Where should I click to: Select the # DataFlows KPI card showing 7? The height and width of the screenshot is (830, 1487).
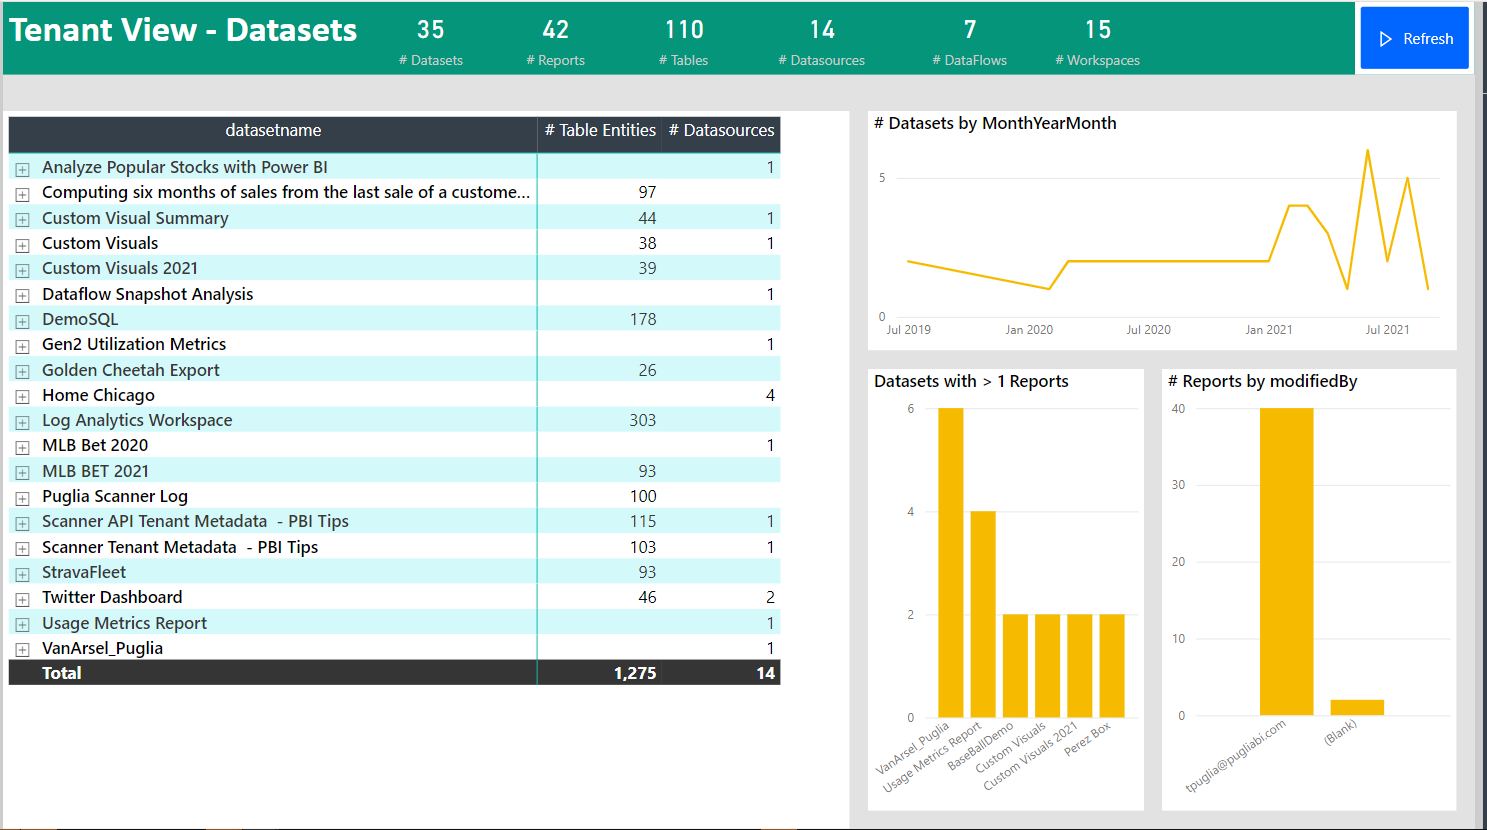pyautogui.click(x=969, y=40)
